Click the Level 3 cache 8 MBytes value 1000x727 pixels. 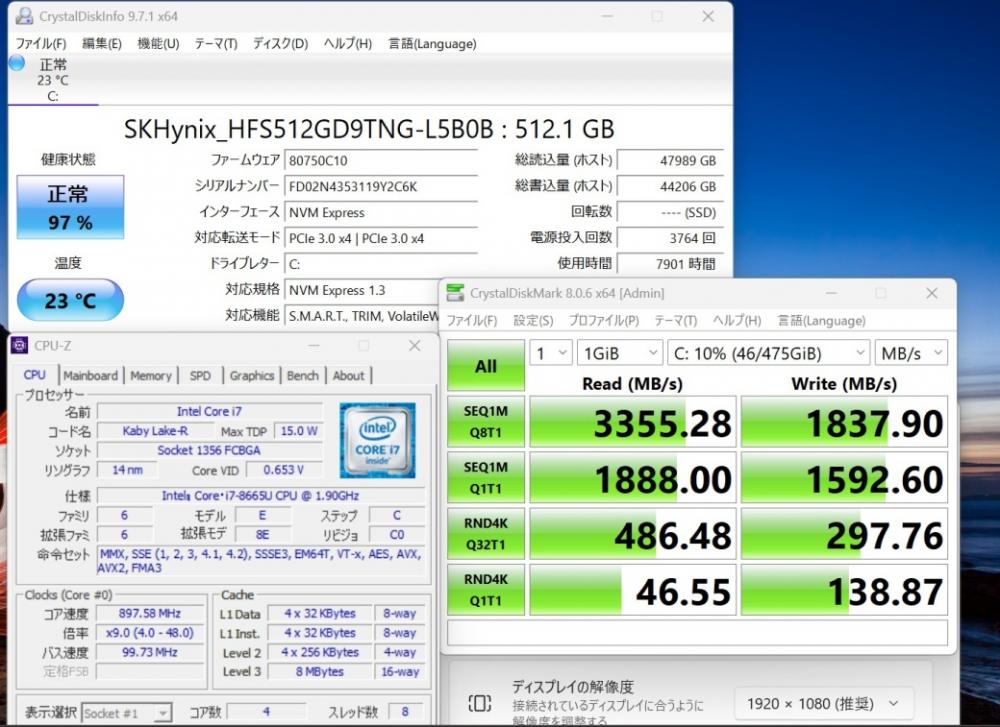tap(320, 672)
